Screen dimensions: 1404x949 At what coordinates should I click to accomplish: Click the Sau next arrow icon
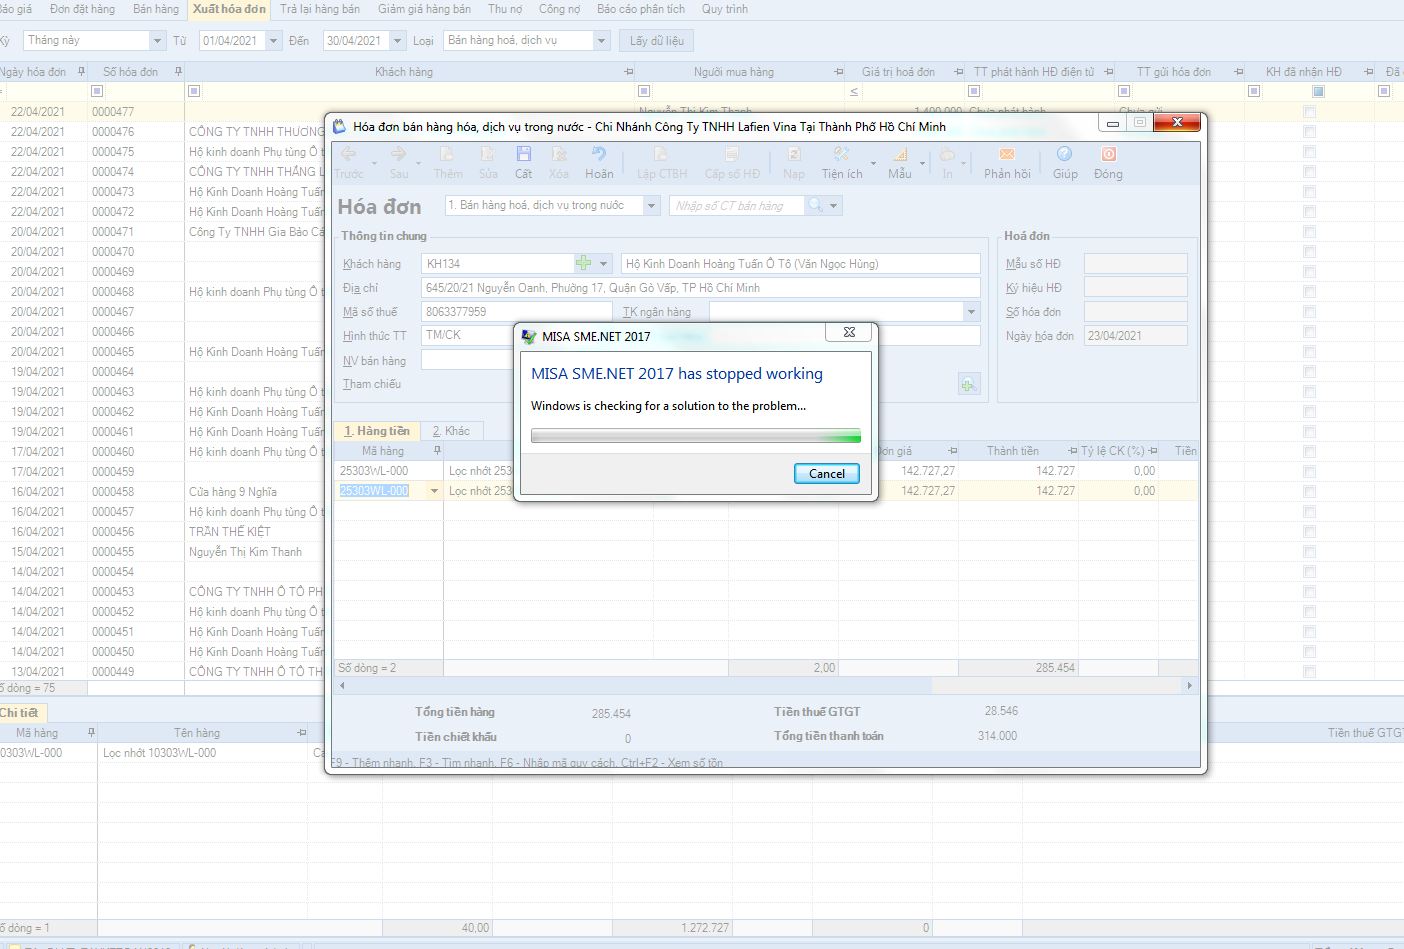[398, 154]
